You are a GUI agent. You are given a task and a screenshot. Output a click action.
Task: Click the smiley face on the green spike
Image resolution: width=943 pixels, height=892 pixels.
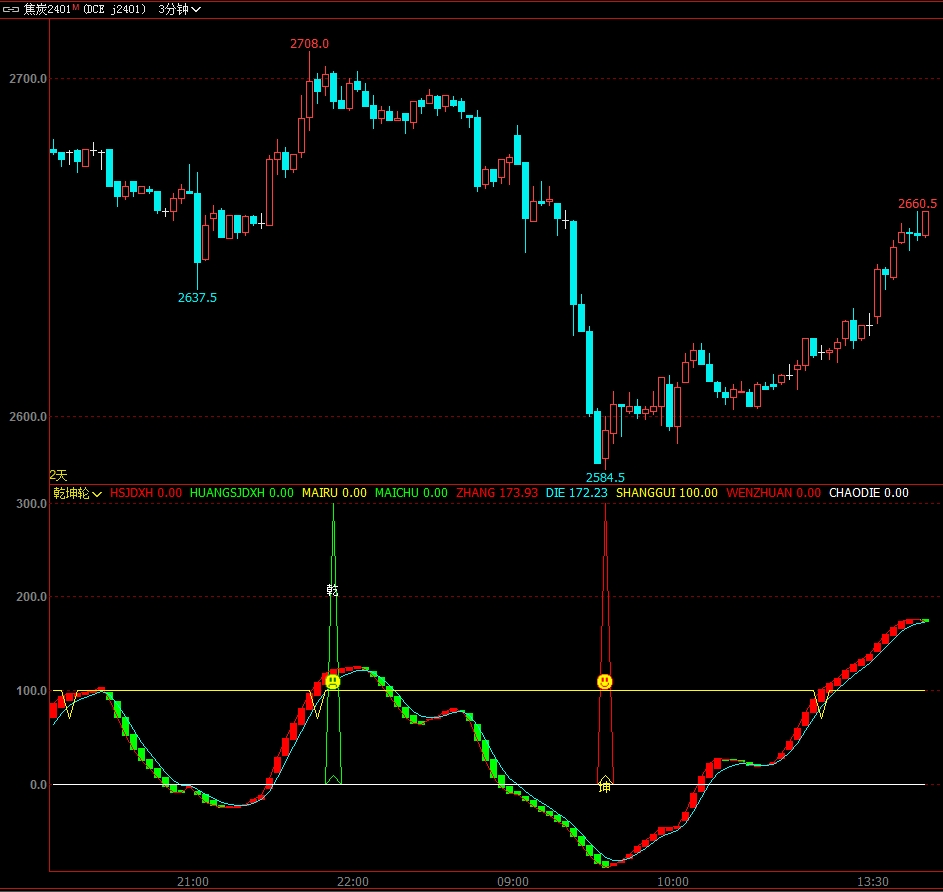click(x=333, y=681)
